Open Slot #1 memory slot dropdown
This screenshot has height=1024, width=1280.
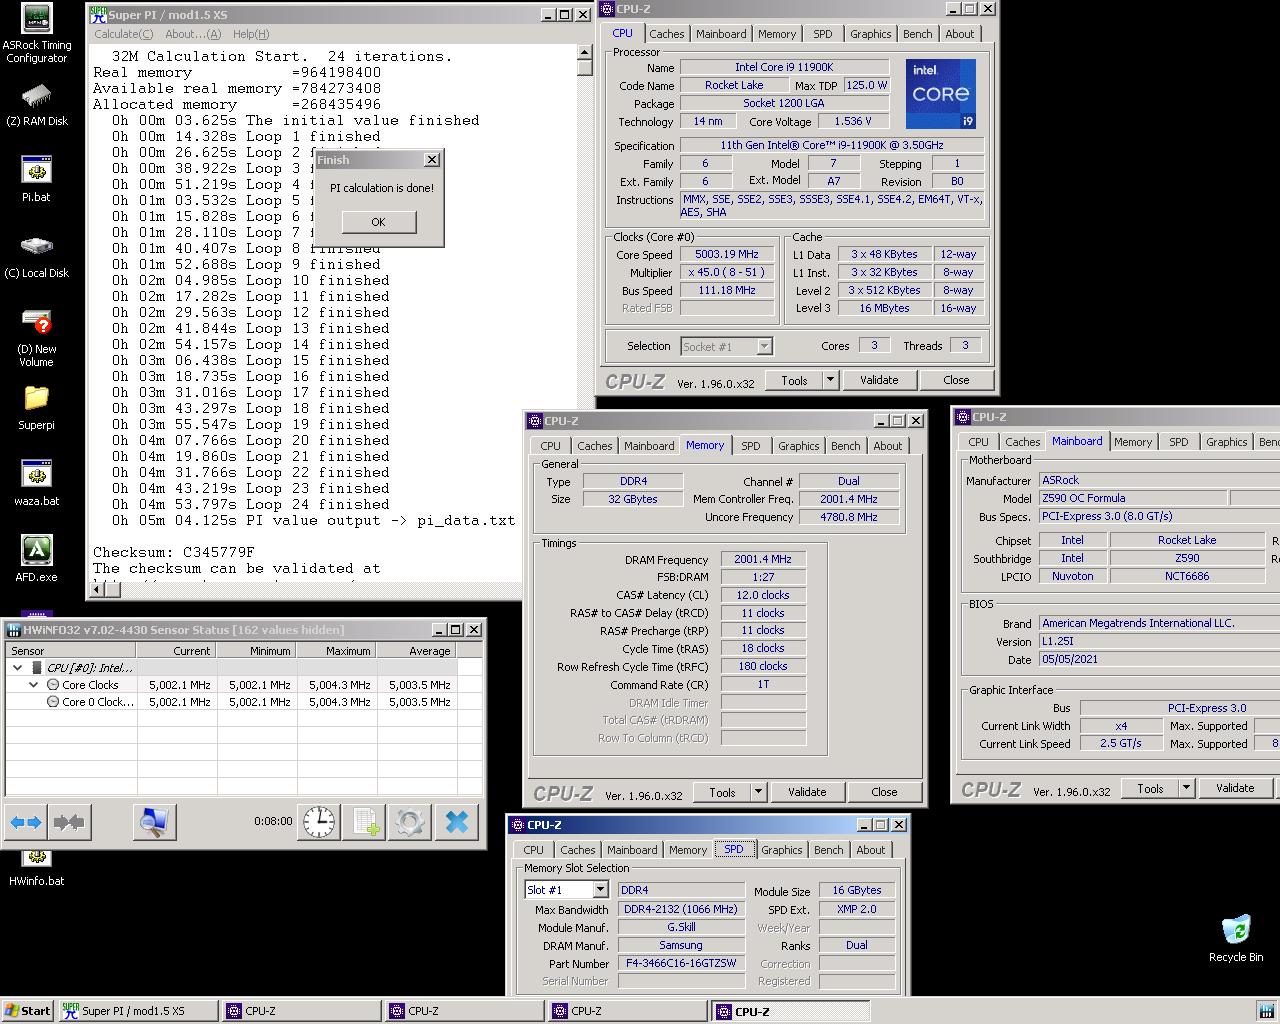click(600, 890)
